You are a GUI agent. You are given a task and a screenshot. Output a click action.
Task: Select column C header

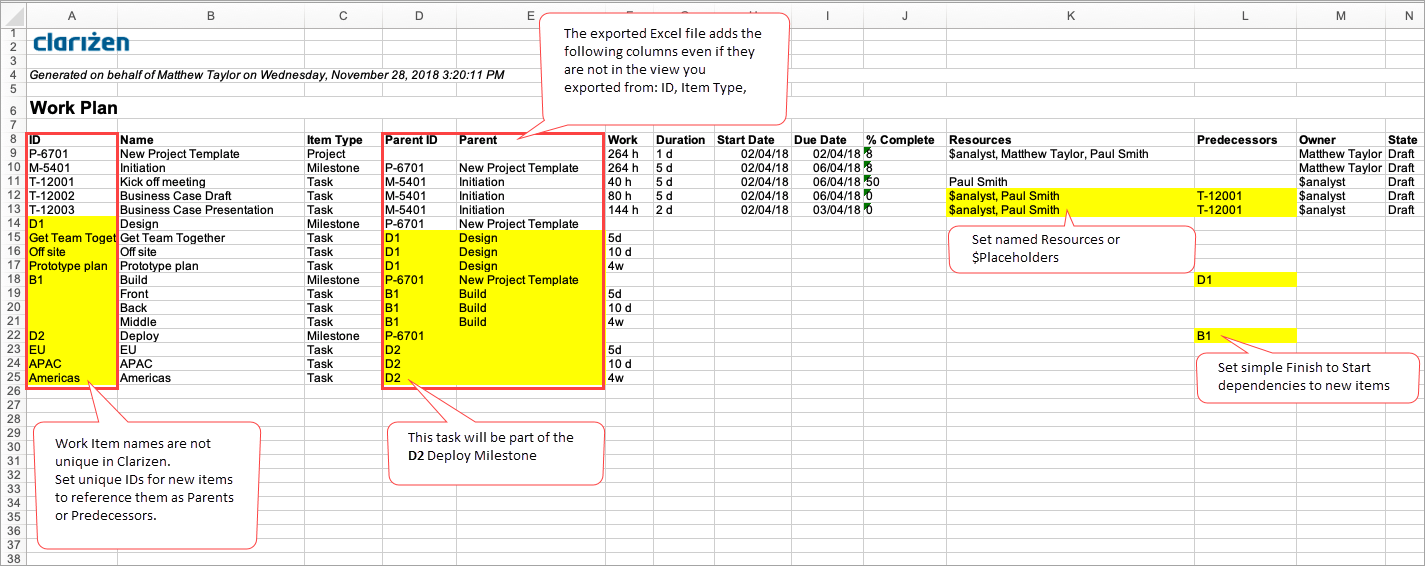(343, 16)
